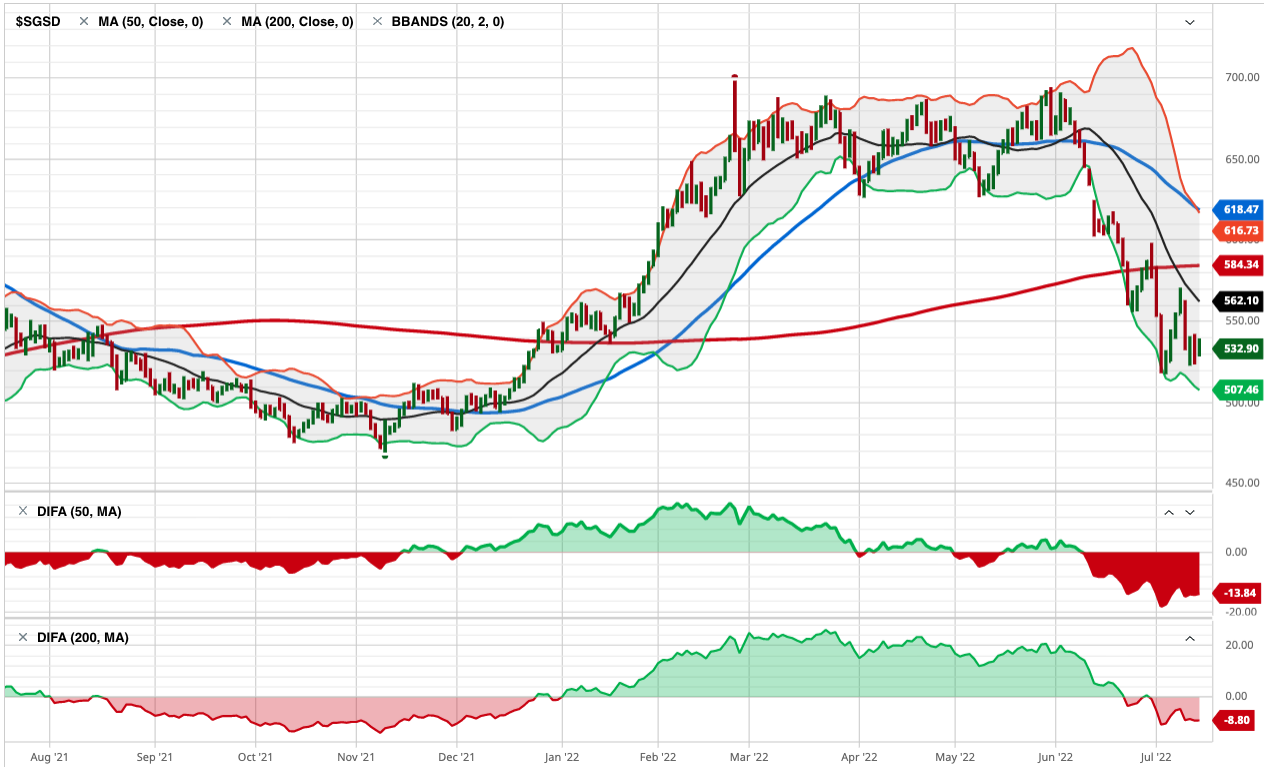
Task: Close the DIFA (200, MA) panel
Action: 22,638
